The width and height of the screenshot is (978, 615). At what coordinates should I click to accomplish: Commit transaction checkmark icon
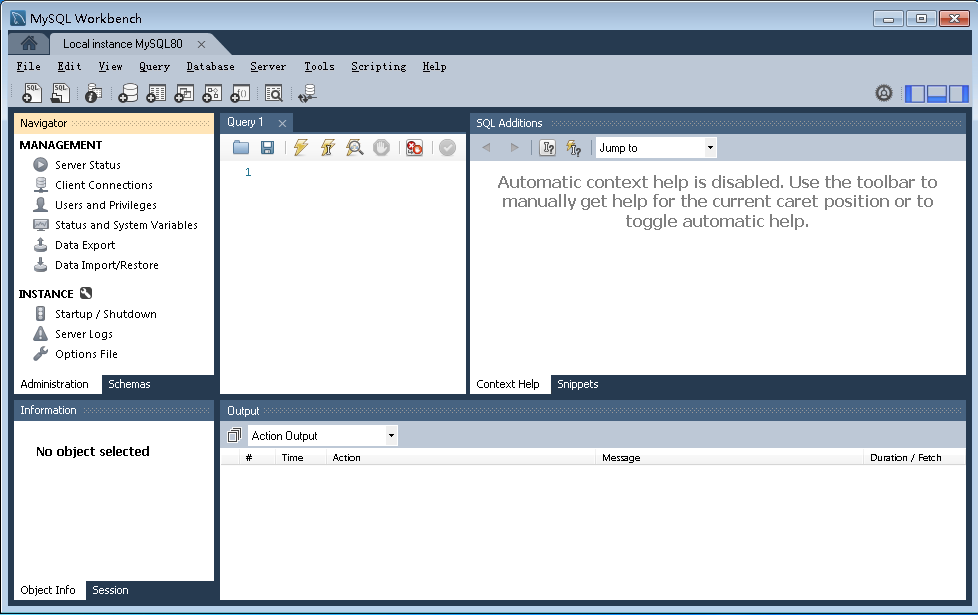(x=447, y=148)
